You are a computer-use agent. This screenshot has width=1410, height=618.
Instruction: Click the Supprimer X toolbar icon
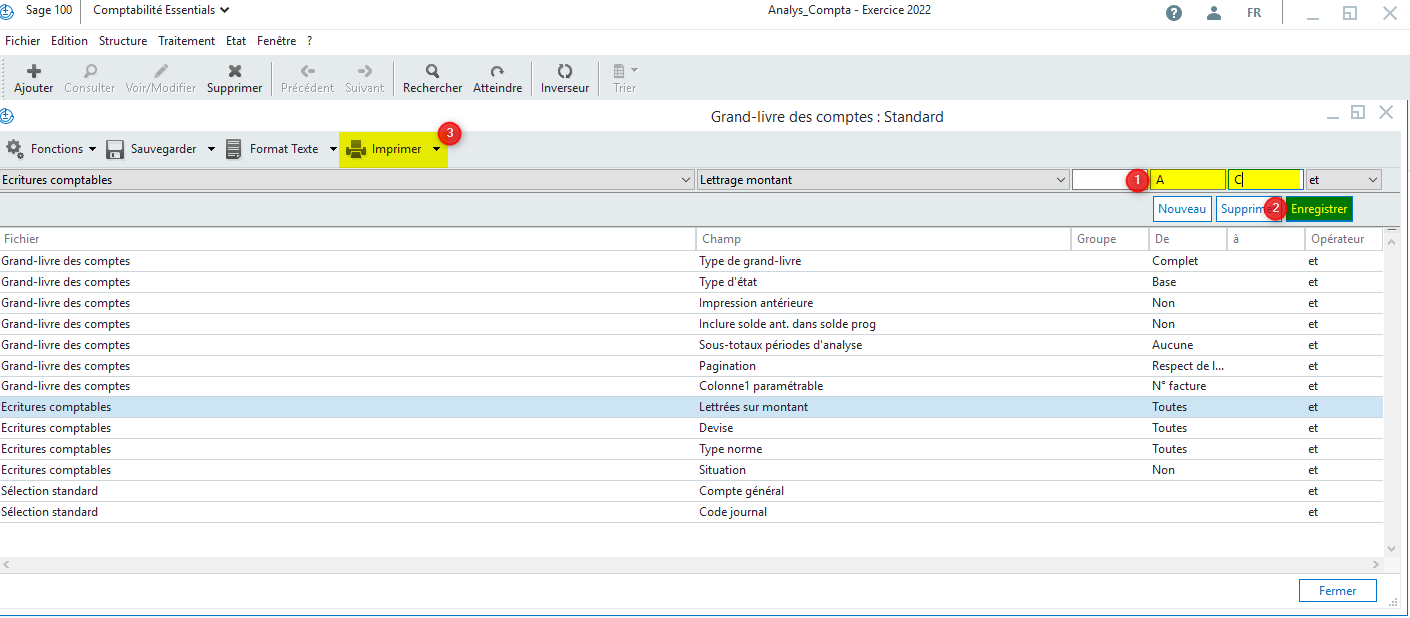tap(234, 72)
